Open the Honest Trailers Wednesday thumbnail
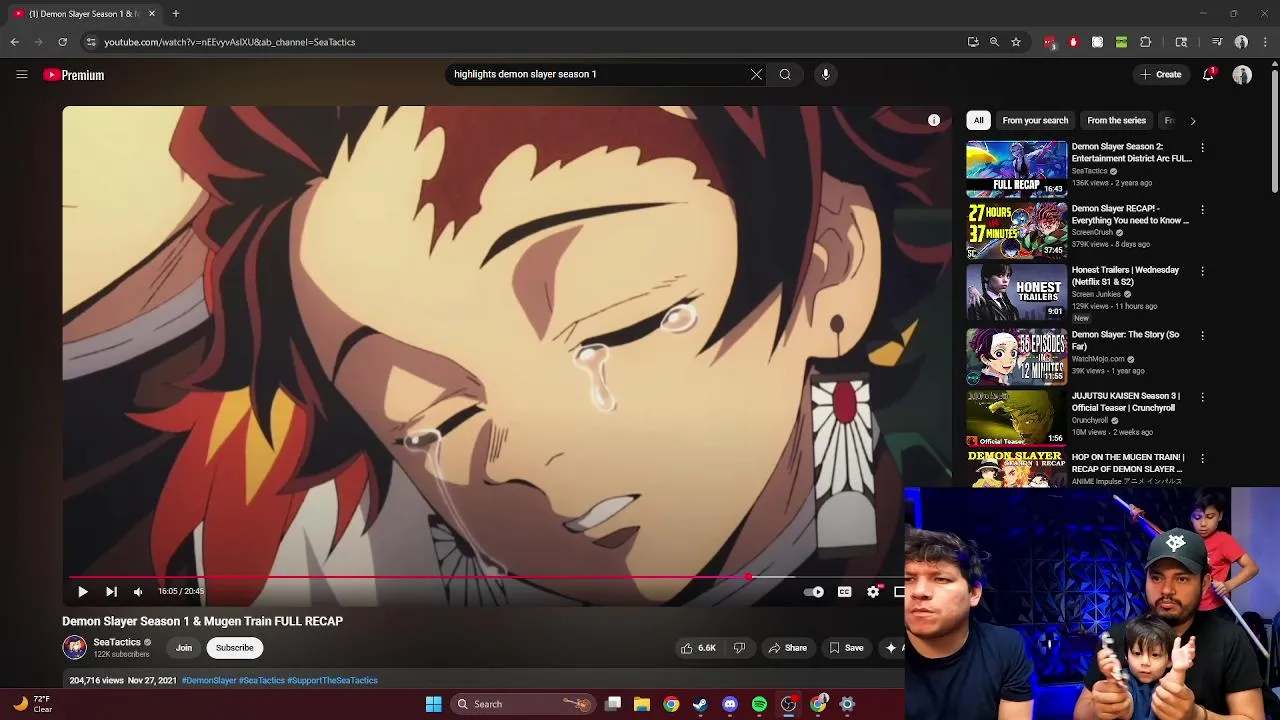1280x720 pixels. point(1016,292)
